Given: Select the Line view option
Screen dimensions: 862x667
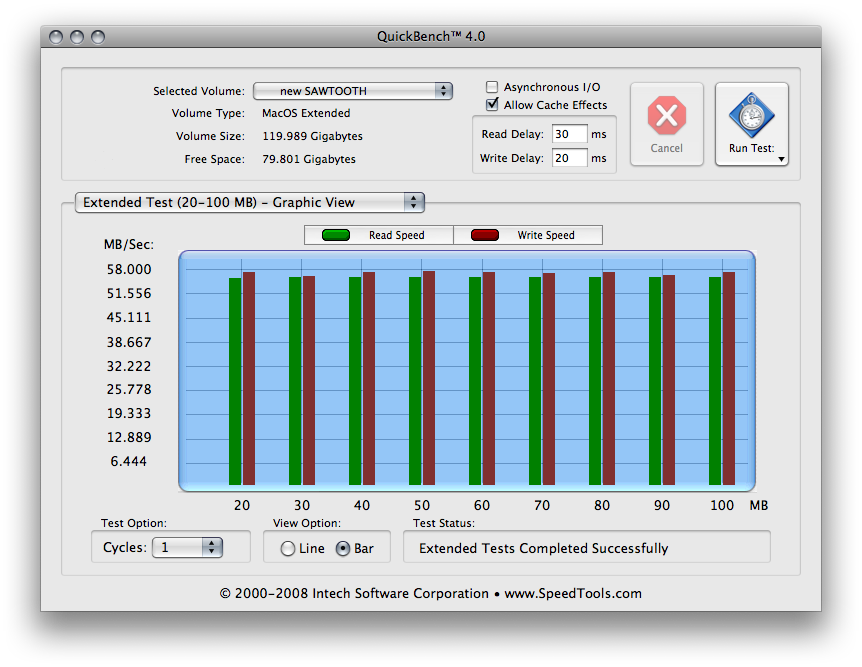Looking at the screenshot, I should click(288, 549).
